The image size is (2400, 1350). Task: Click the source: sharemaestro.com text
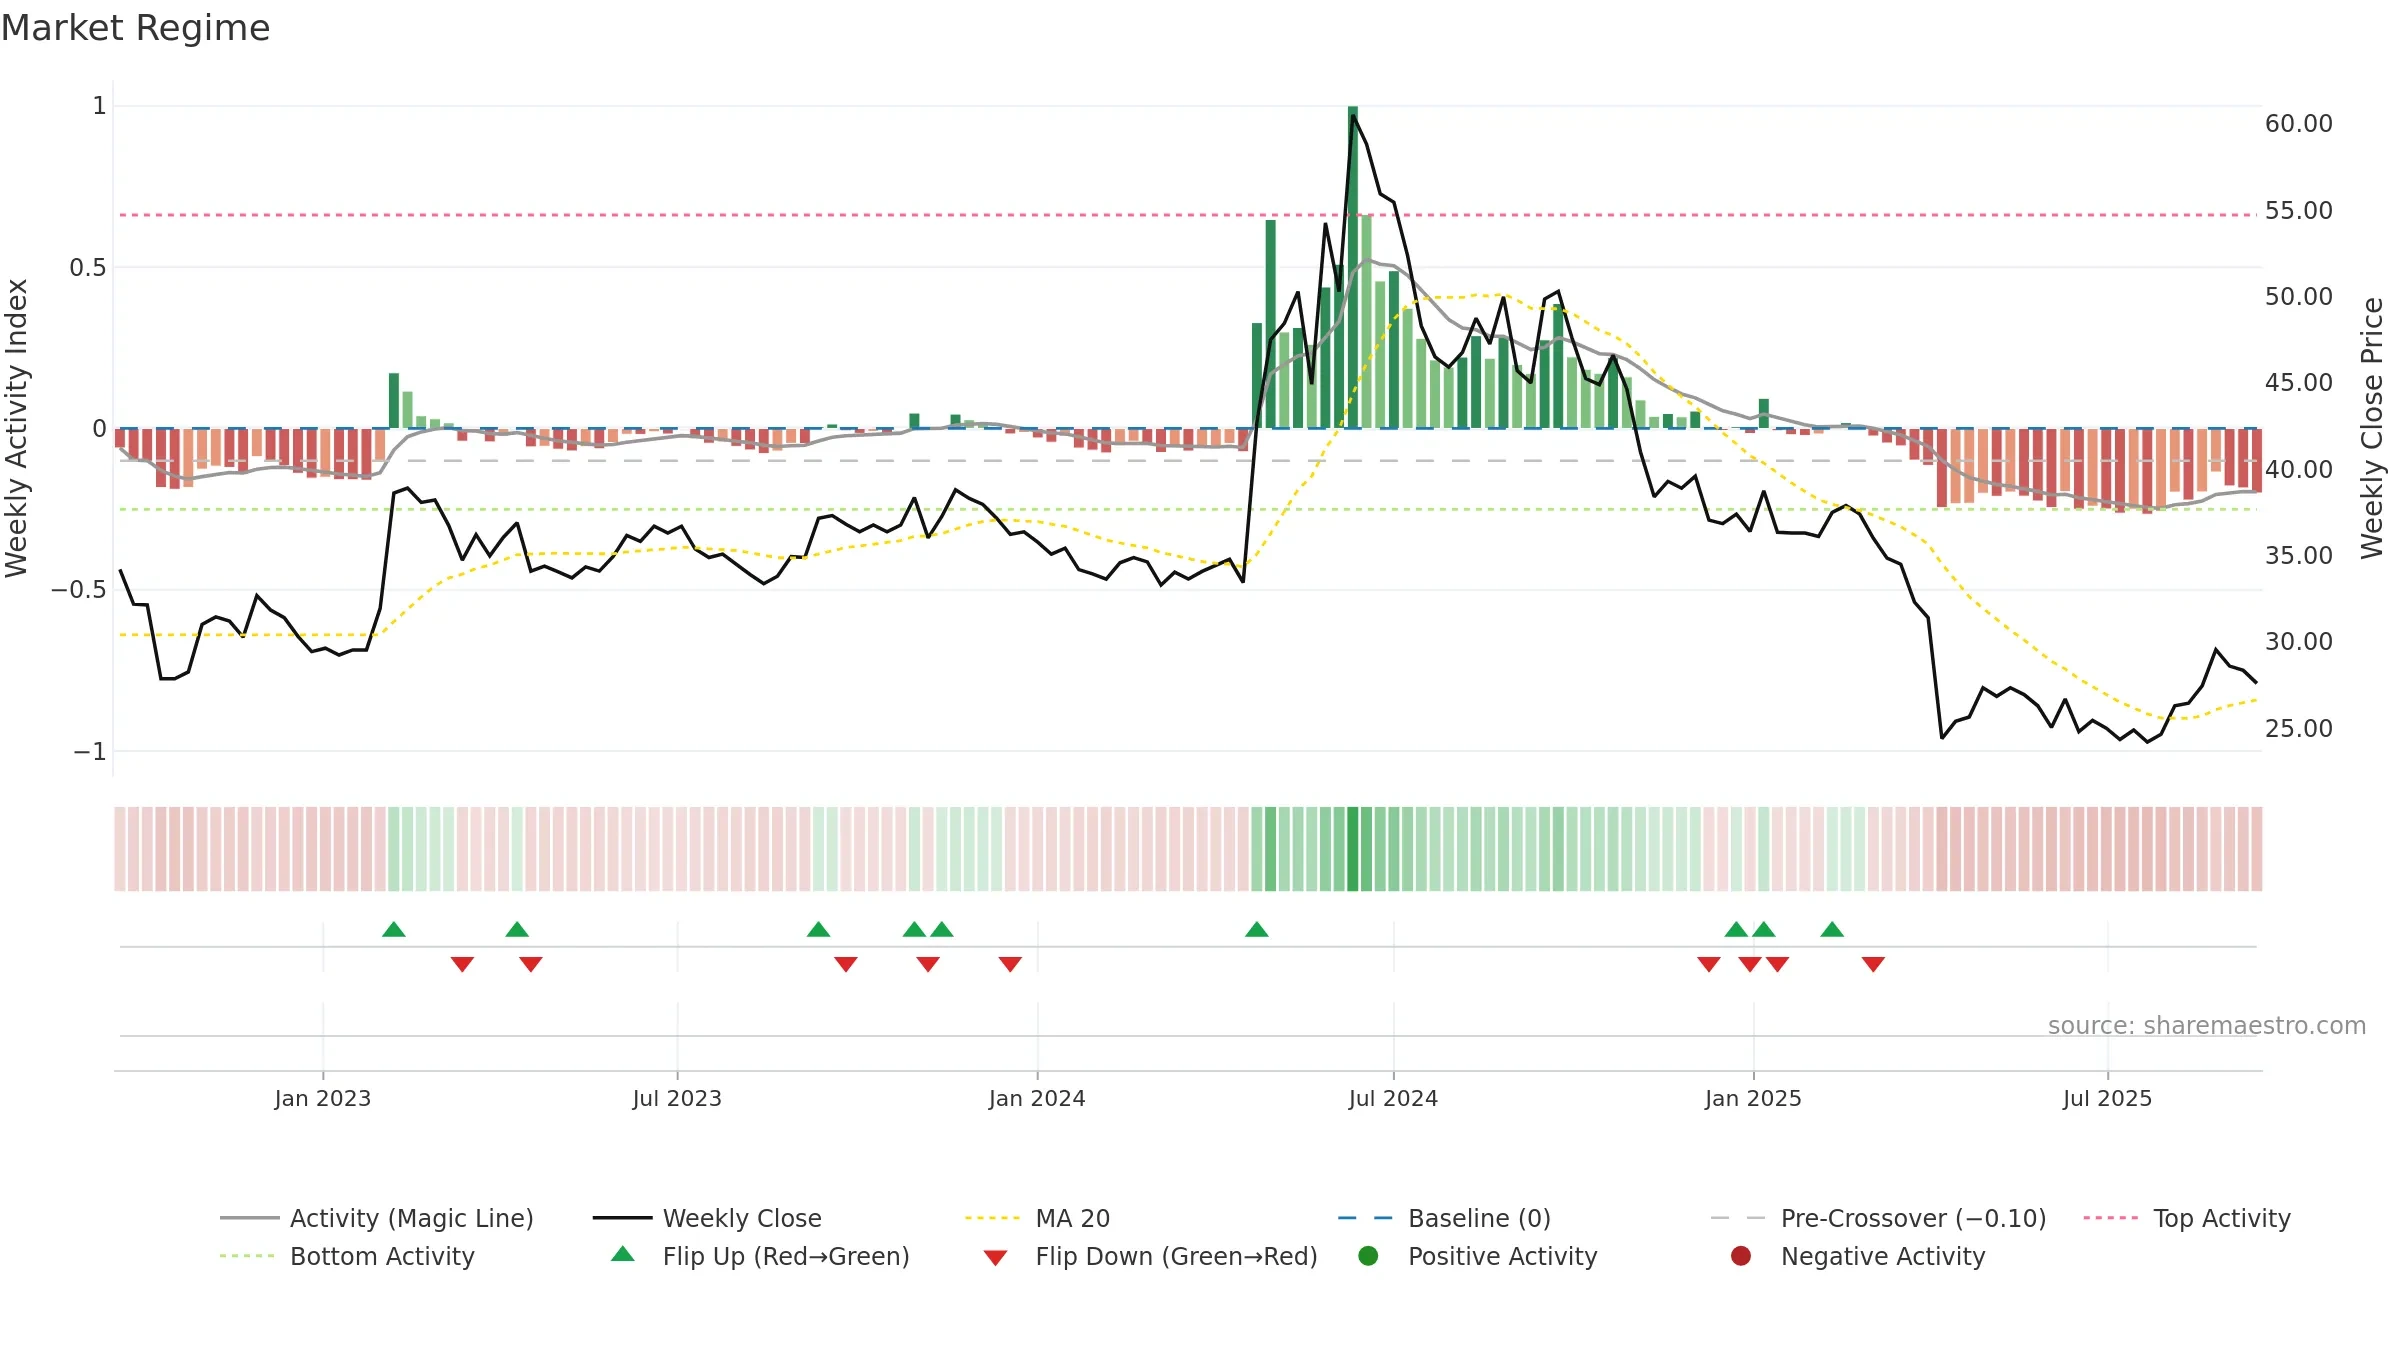point(2207,1025)
